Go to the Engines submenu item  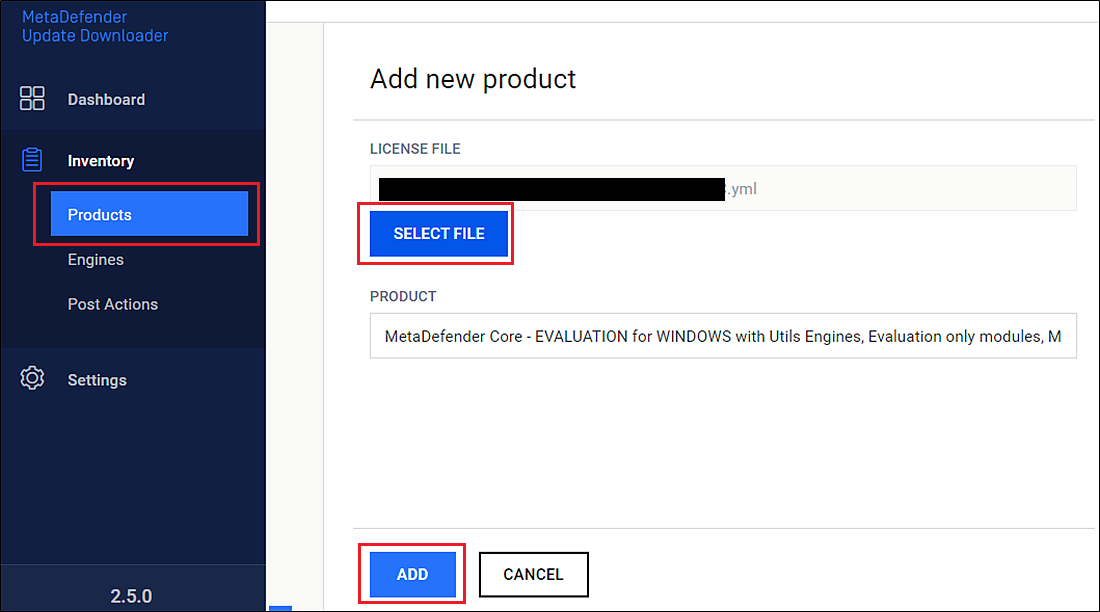click(x=95, y=260)
